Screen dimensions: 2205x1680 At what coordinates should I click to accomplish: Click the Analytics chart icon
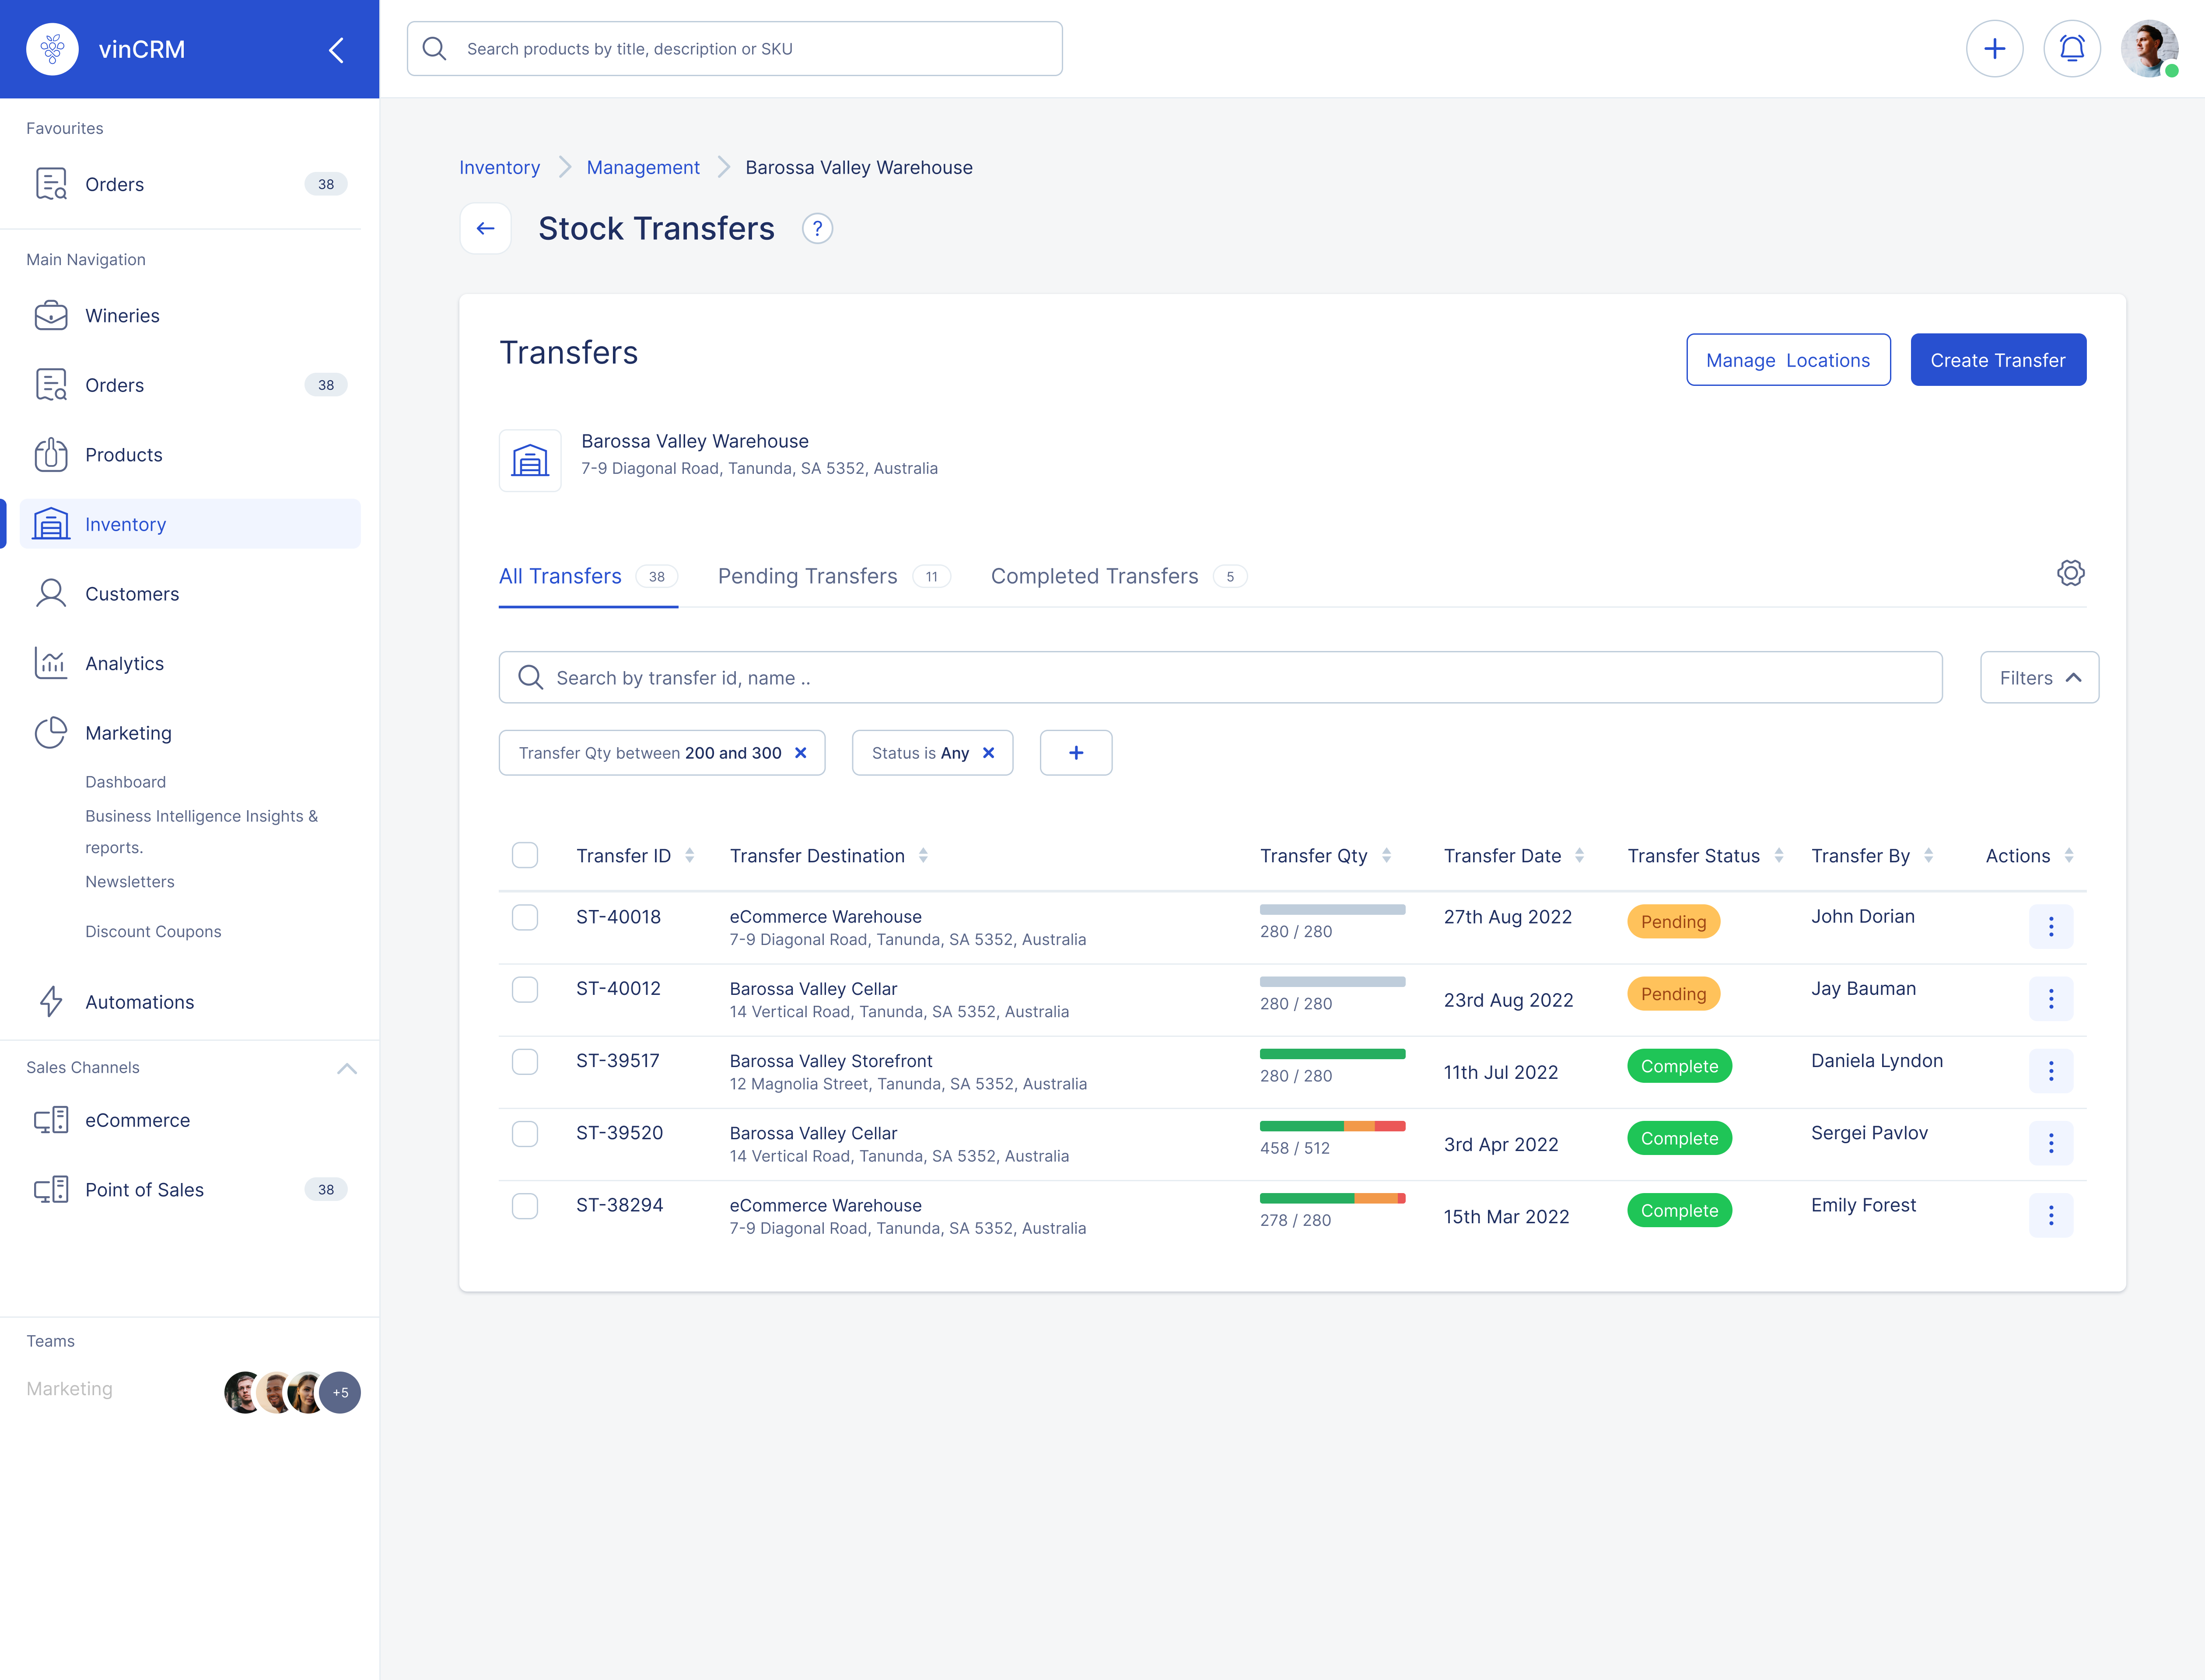[51, 663]
